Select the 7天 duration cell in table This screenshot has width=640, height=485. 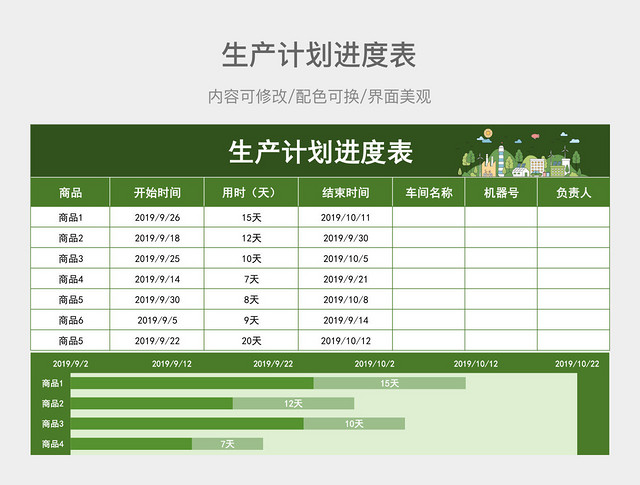(251, 279)
